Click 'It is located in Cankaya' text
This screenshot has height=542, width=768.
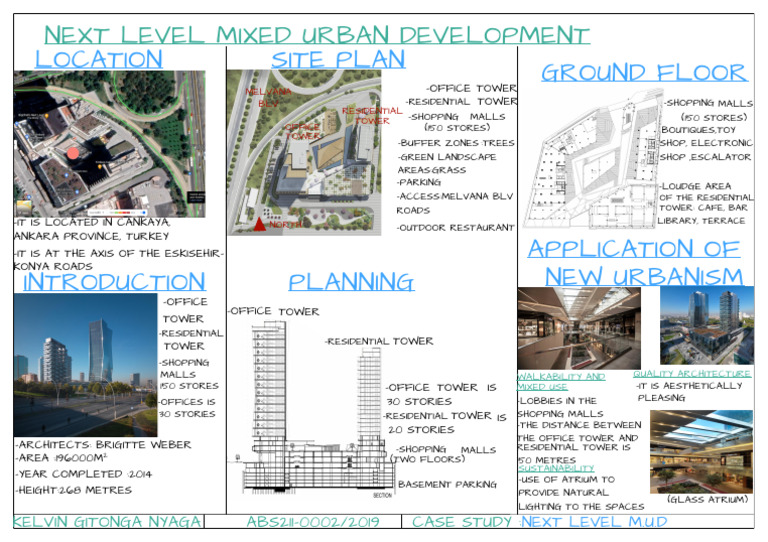(92, 222)
